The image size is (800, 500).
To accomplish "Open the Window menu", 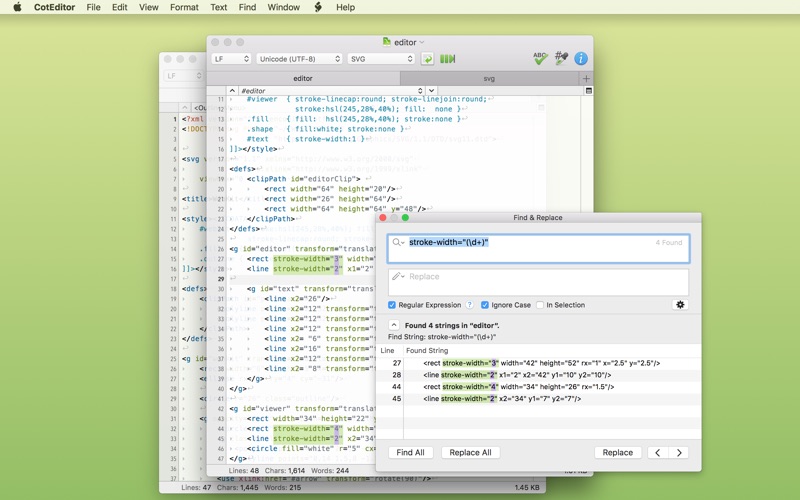I will (284, 7).
